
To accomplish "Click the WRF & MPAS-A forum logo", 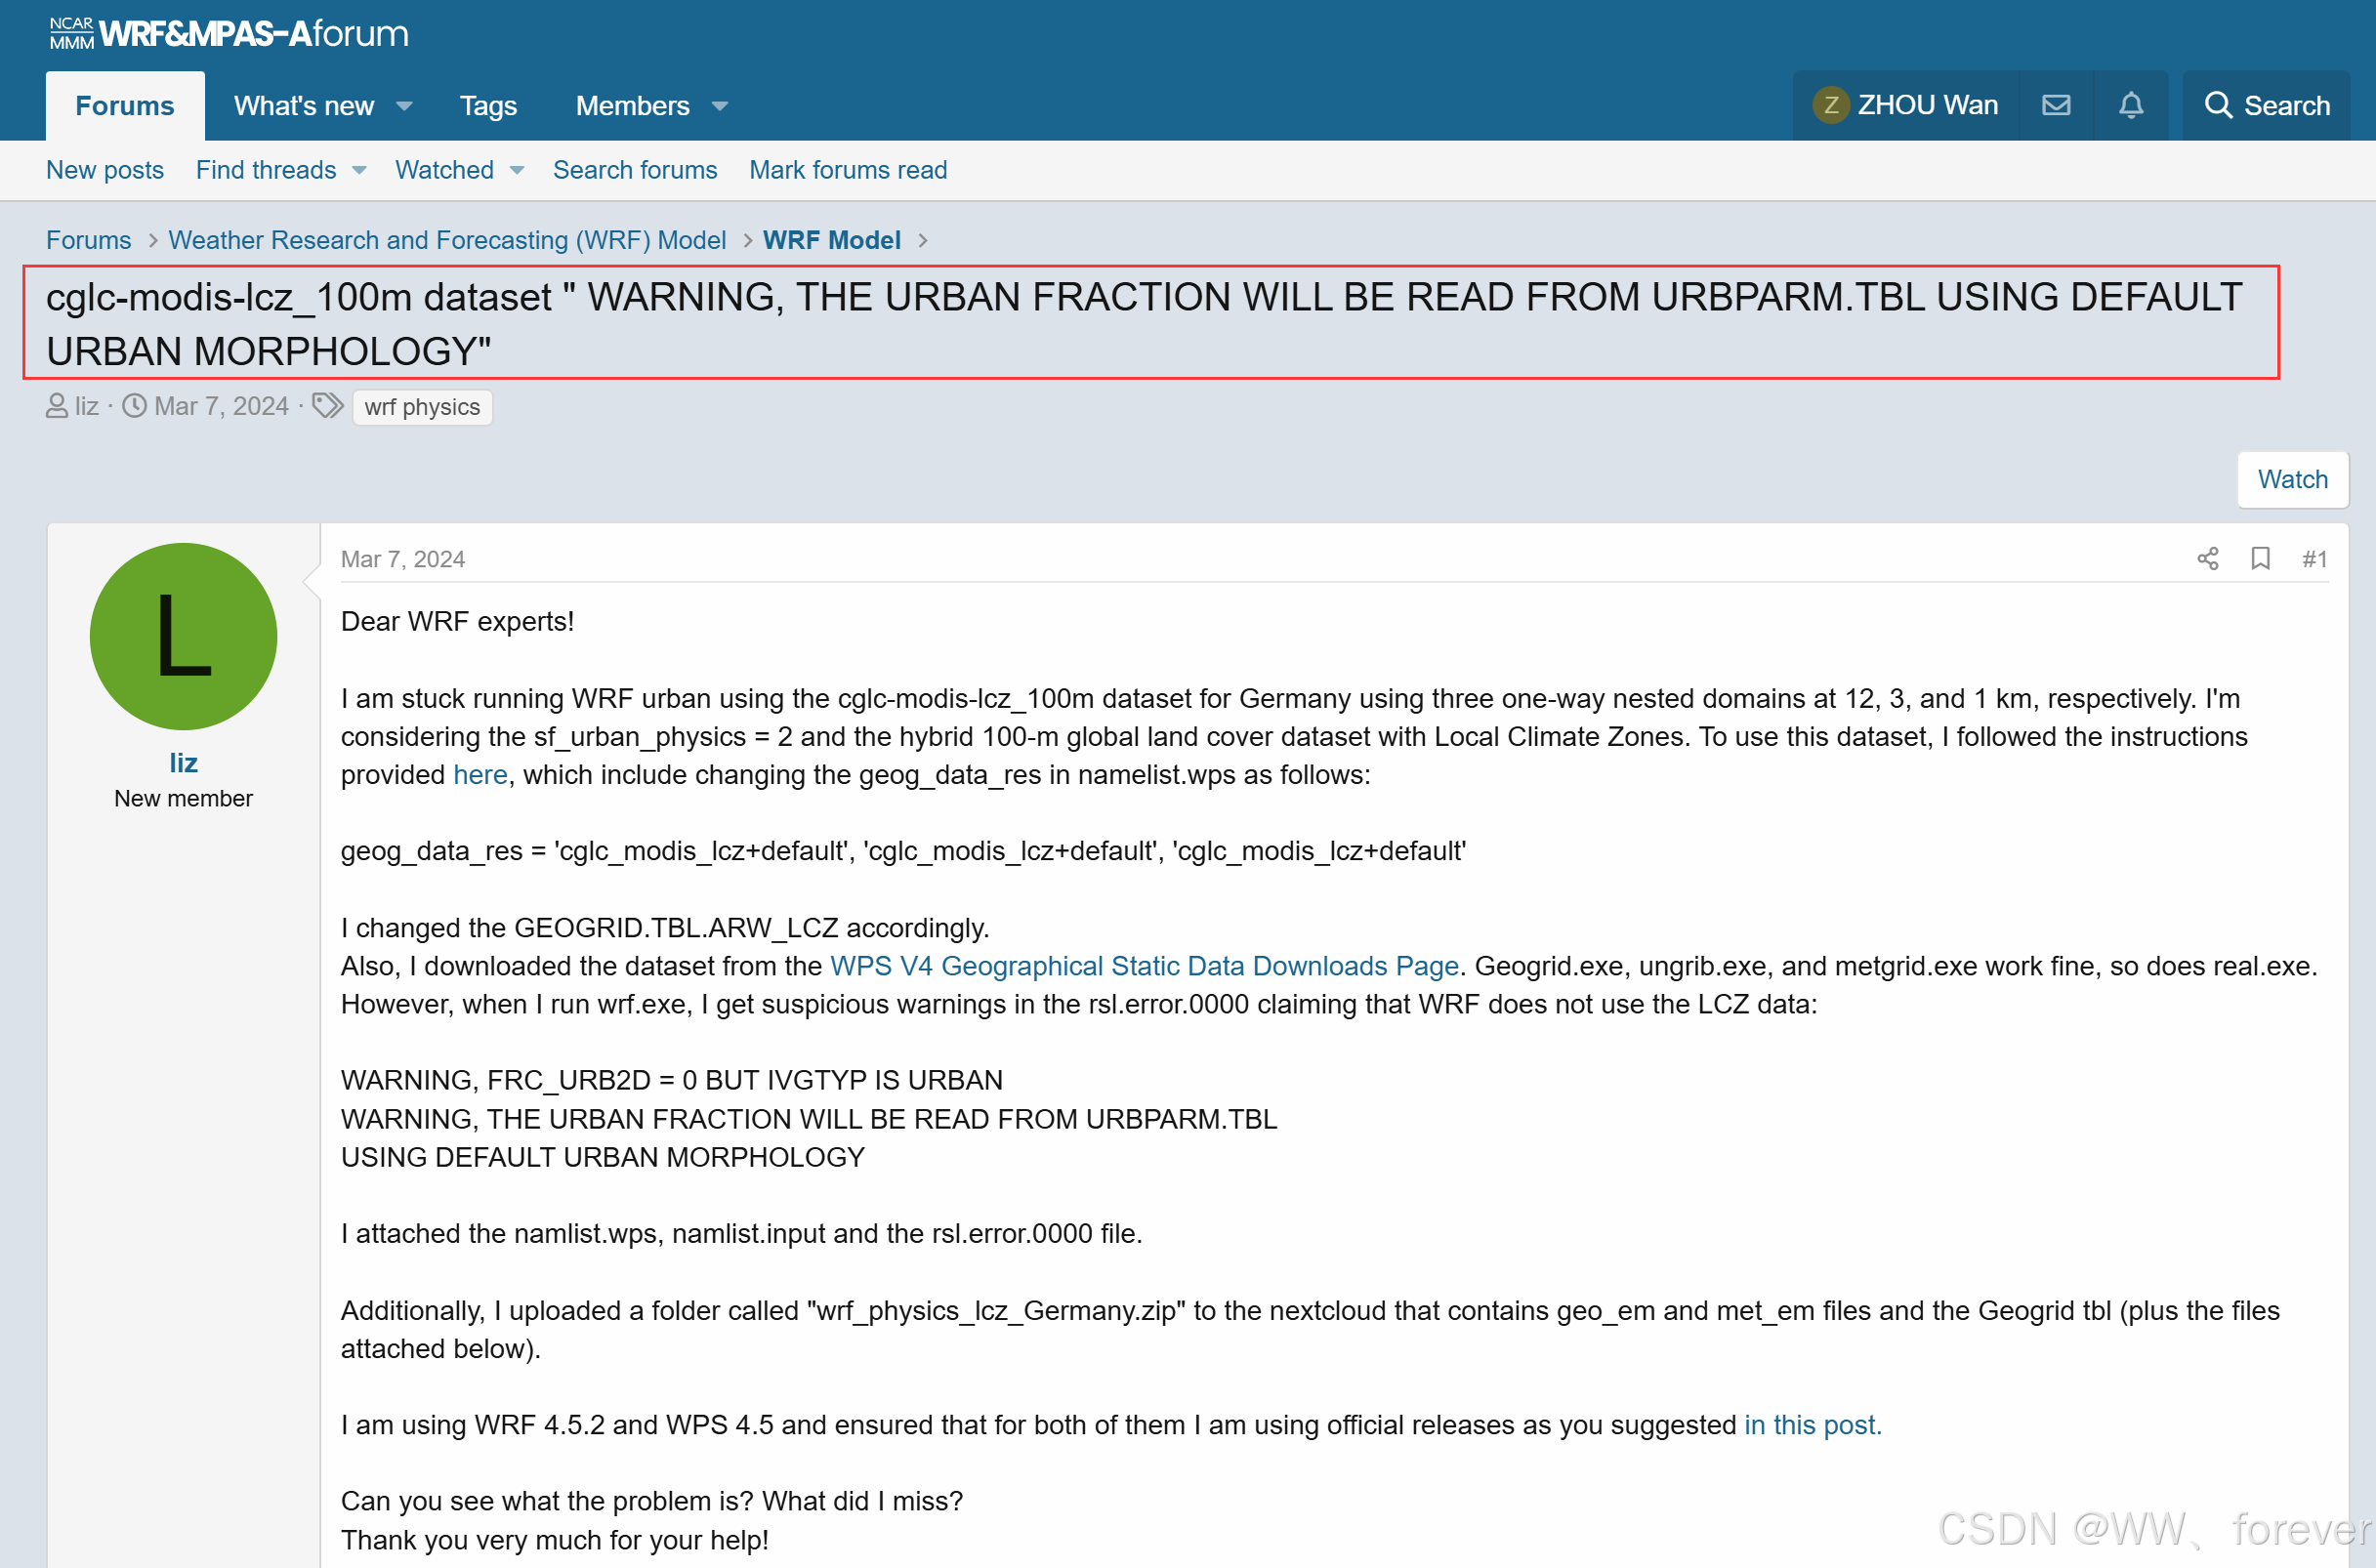I will click(229, 33).
